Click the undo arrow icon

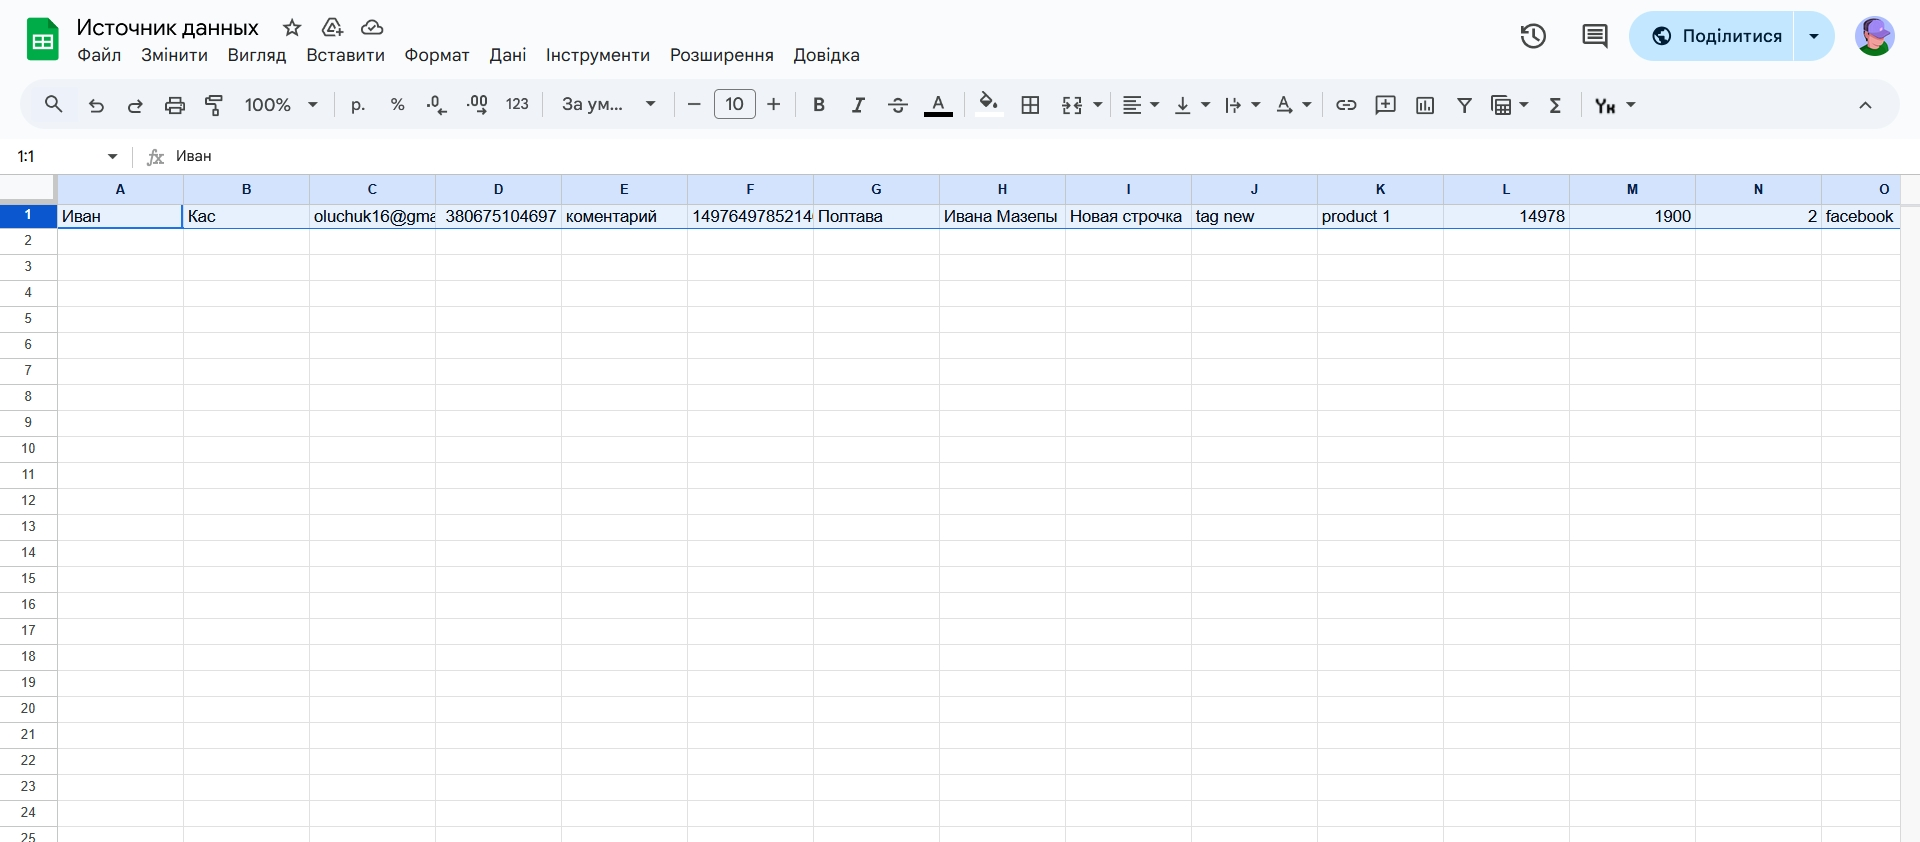96,105
